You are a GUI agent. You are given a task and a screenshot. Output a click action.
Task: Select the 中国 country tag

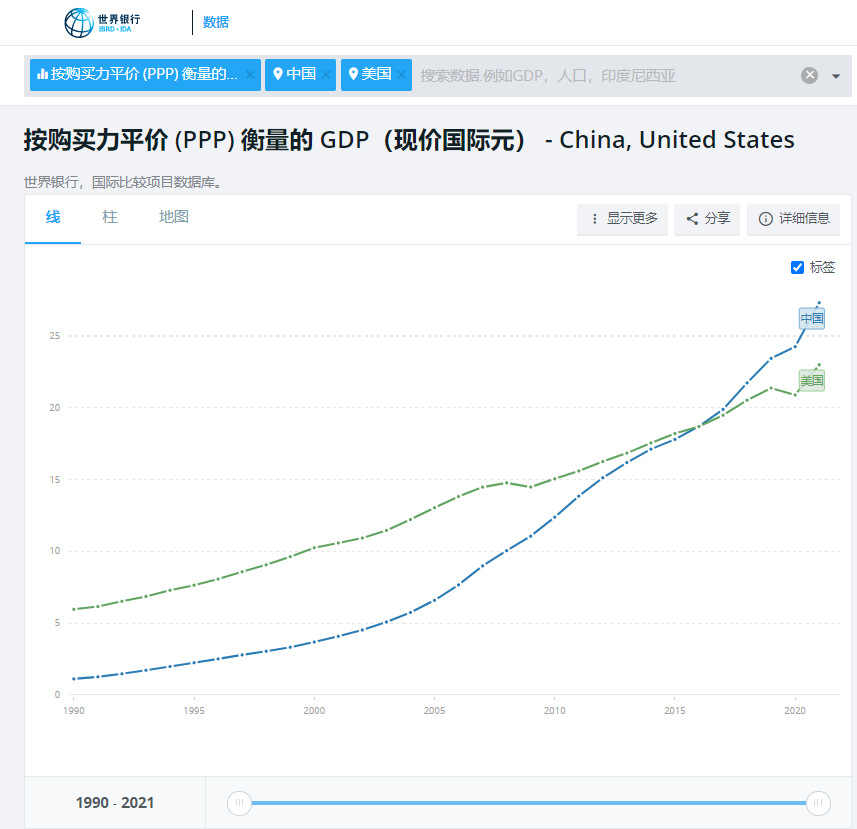point(301,75)
